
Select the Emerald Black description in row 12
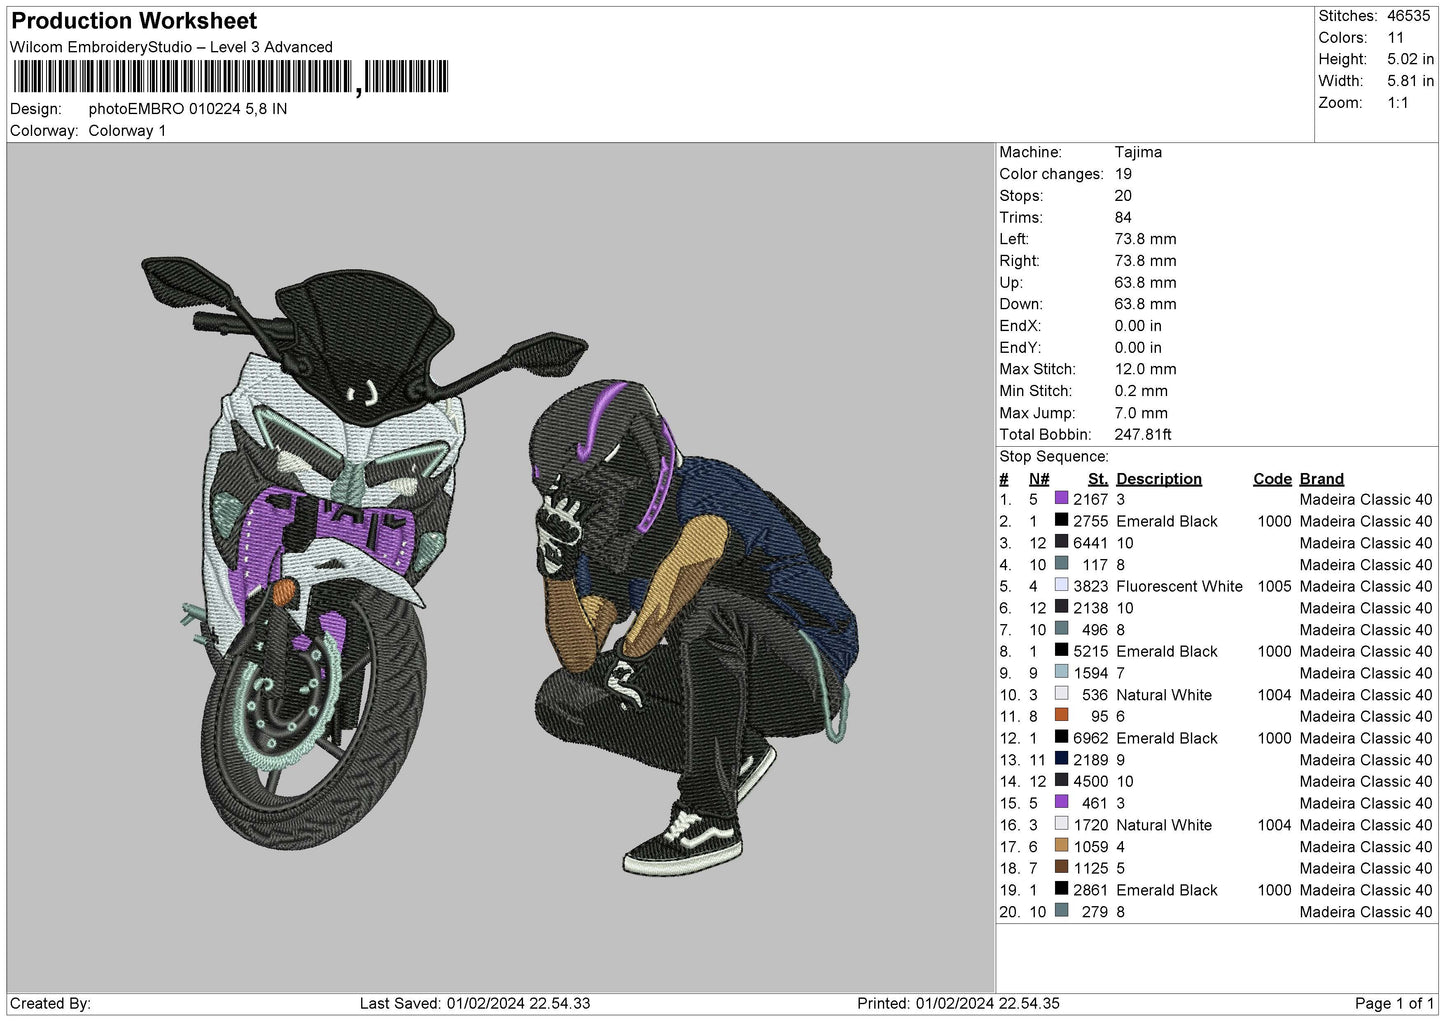pos(1167,738)
